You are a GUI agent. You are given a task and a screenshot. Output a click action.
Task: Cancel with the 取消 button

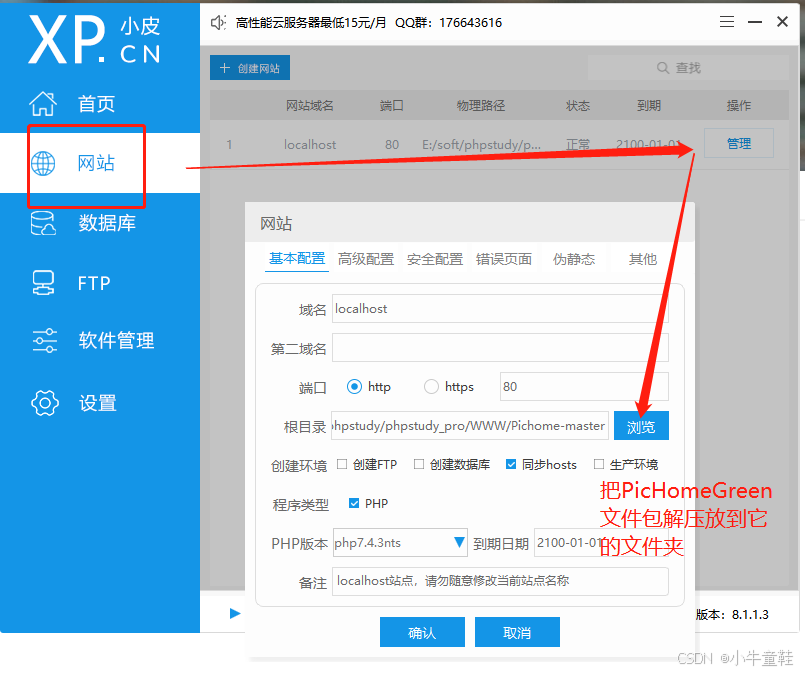(x=517, y=632)
